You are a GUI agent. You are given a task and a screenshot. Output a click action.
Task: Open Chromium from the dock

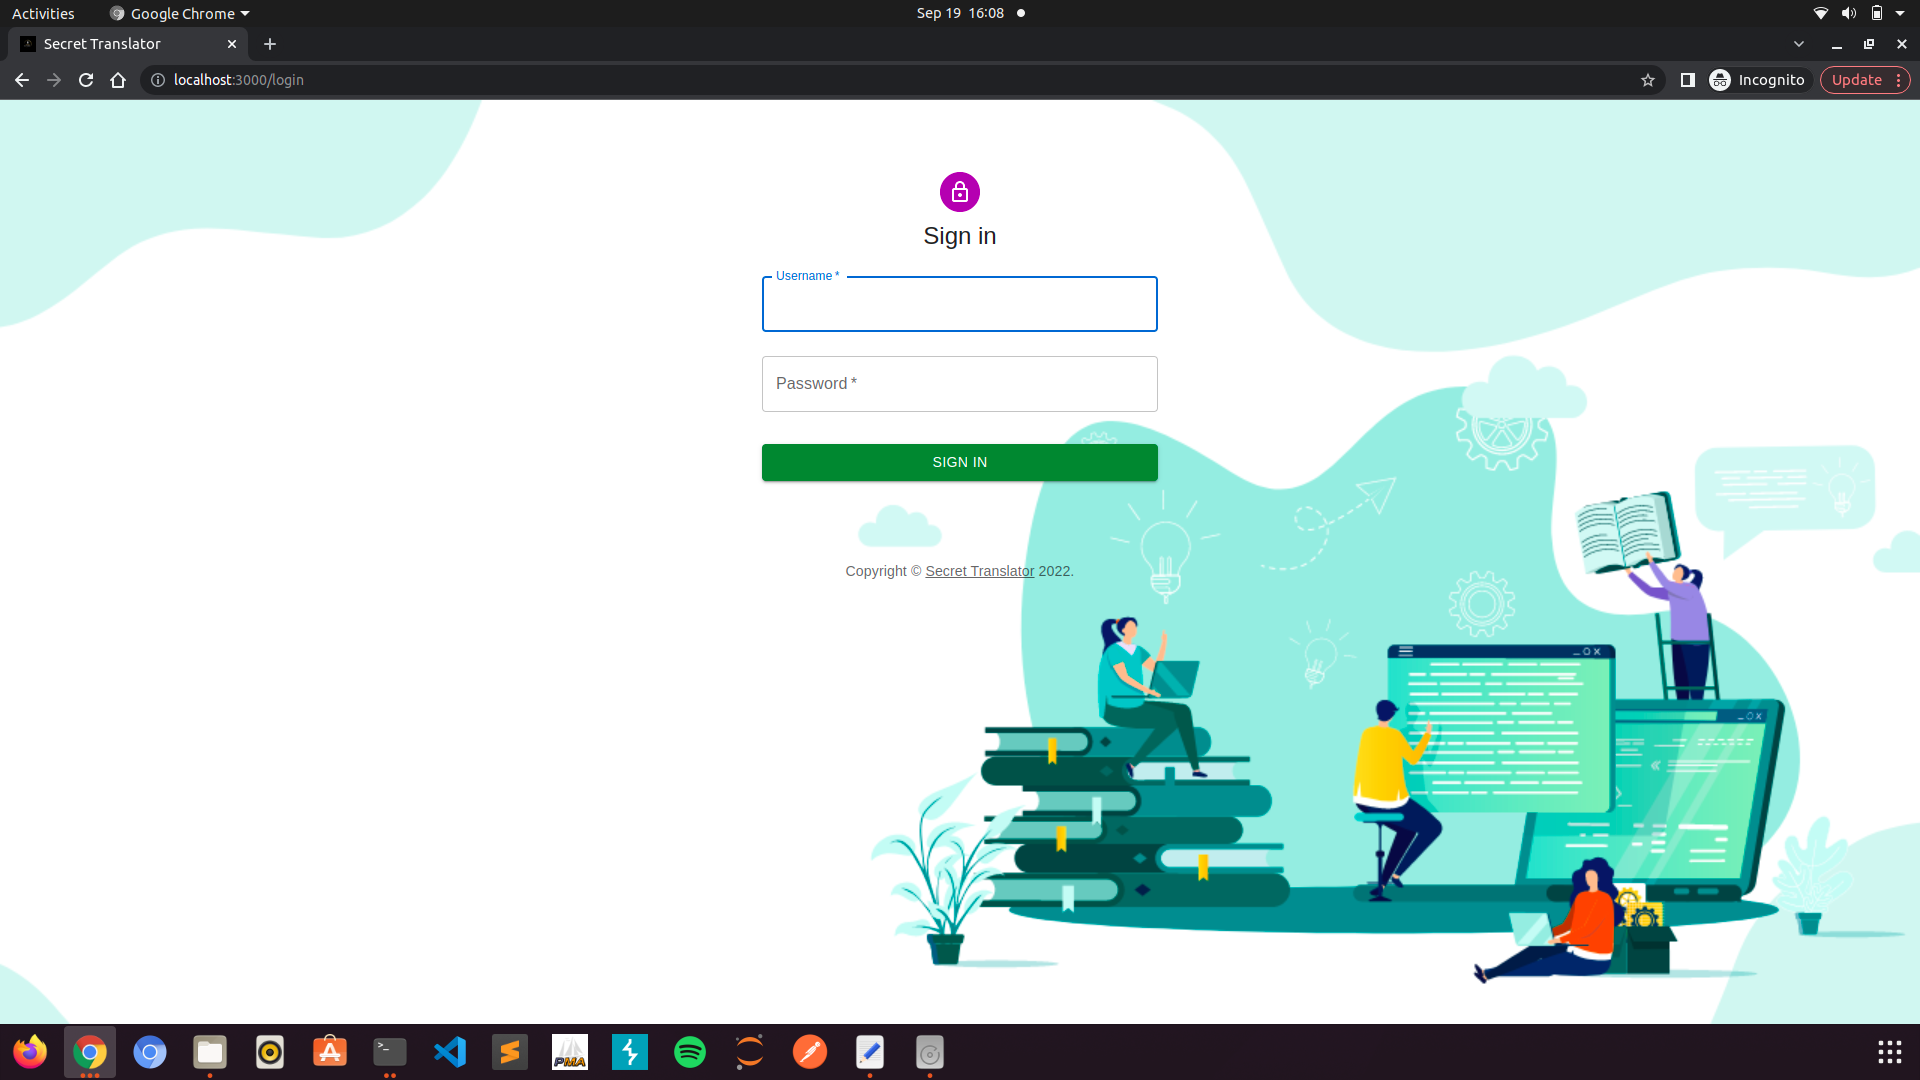click(x=150, y=1052)
